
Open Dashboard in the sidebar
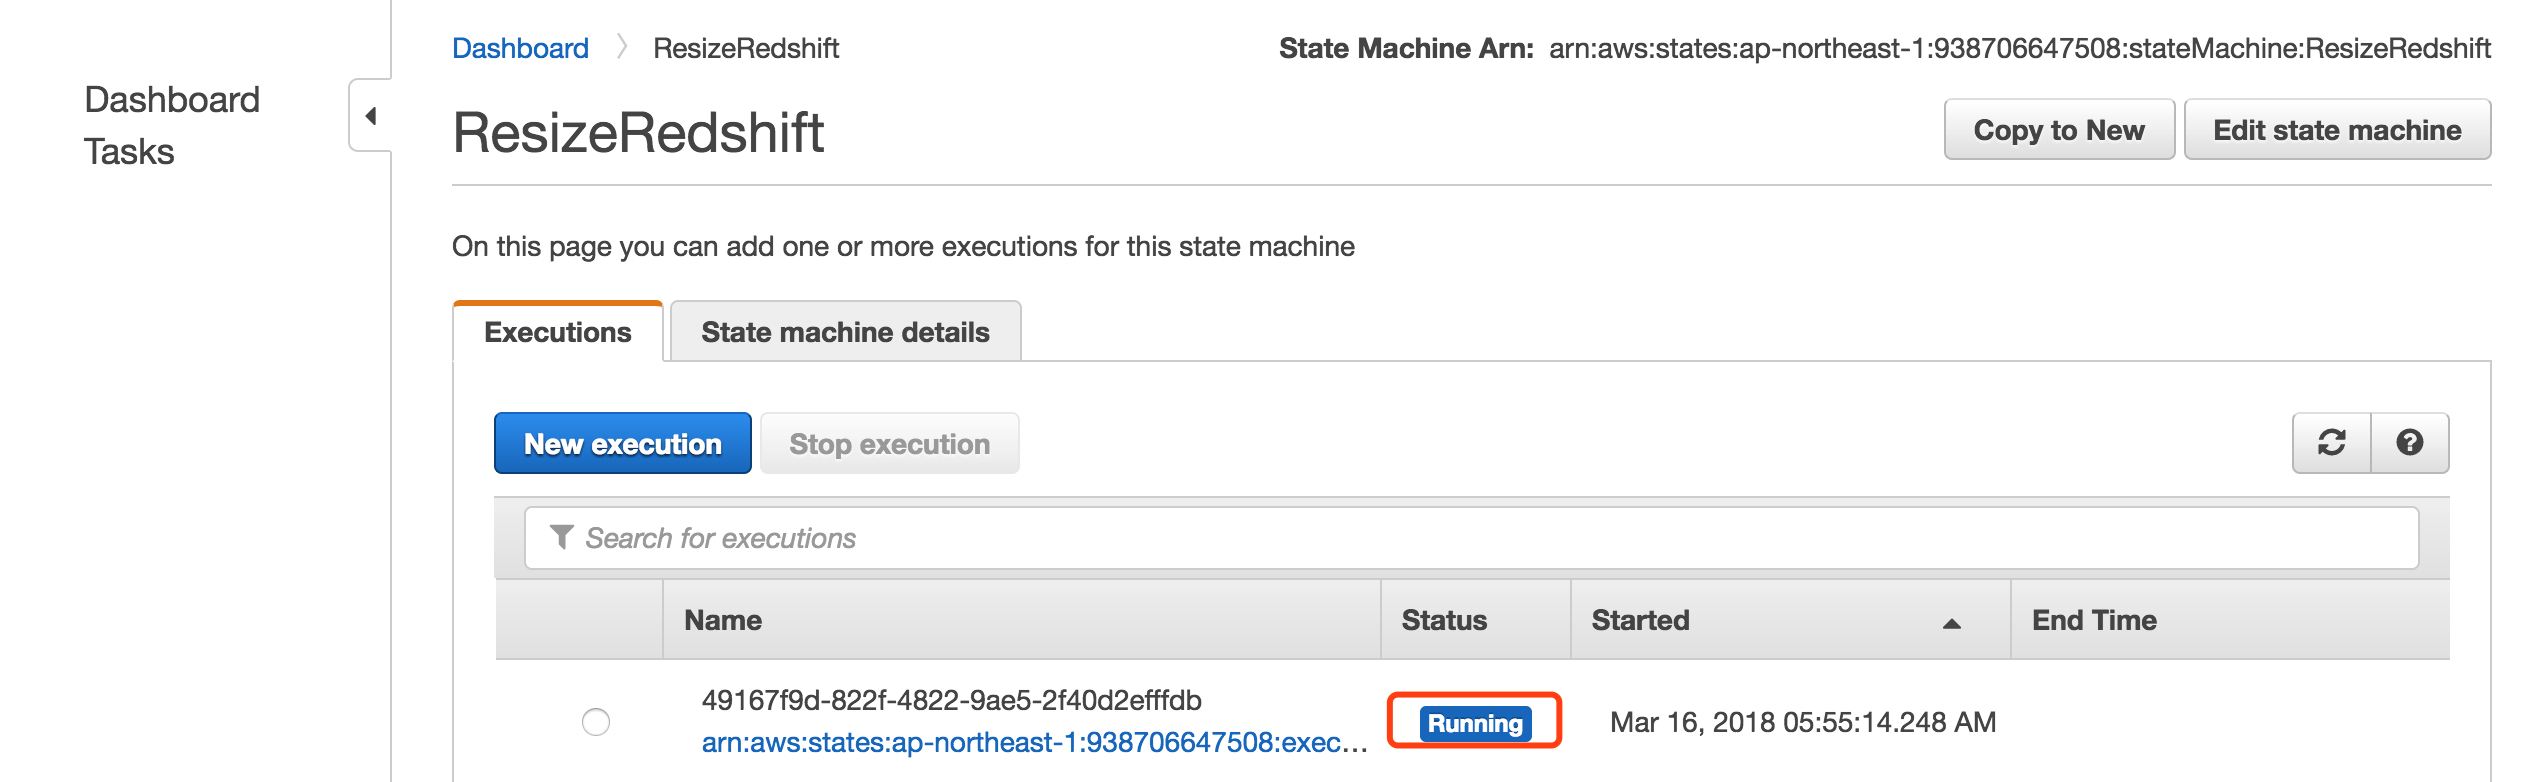pyautogui.click(x=172, y=100)
